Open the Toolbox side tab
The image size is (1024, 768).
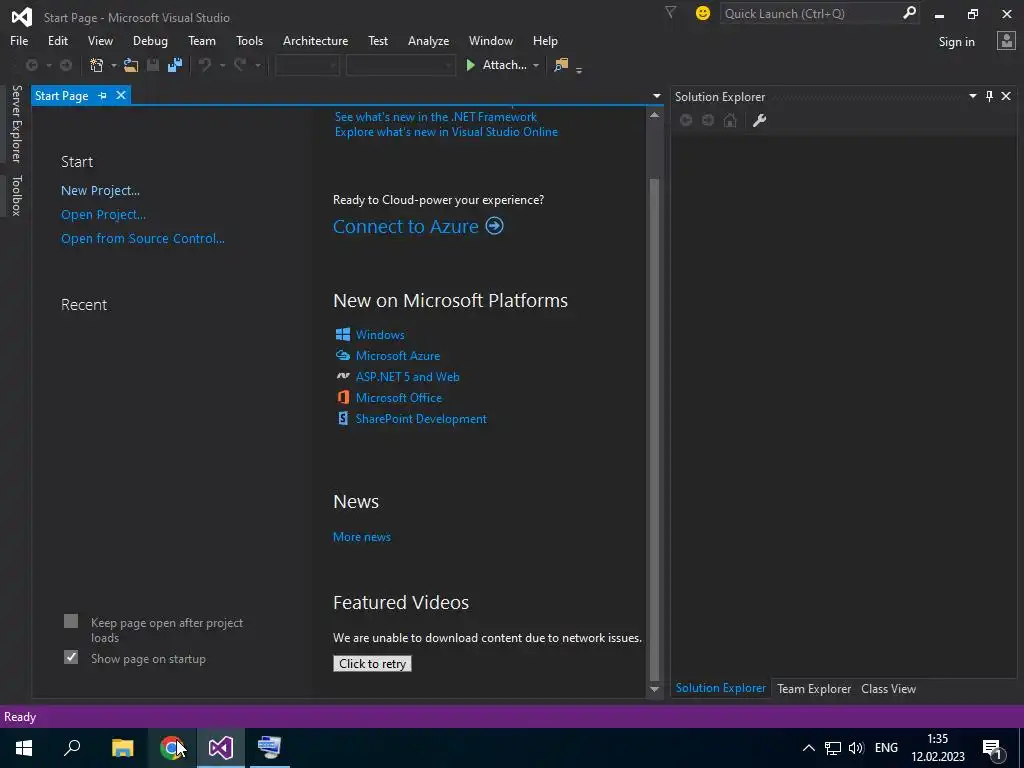pos(16,195)
